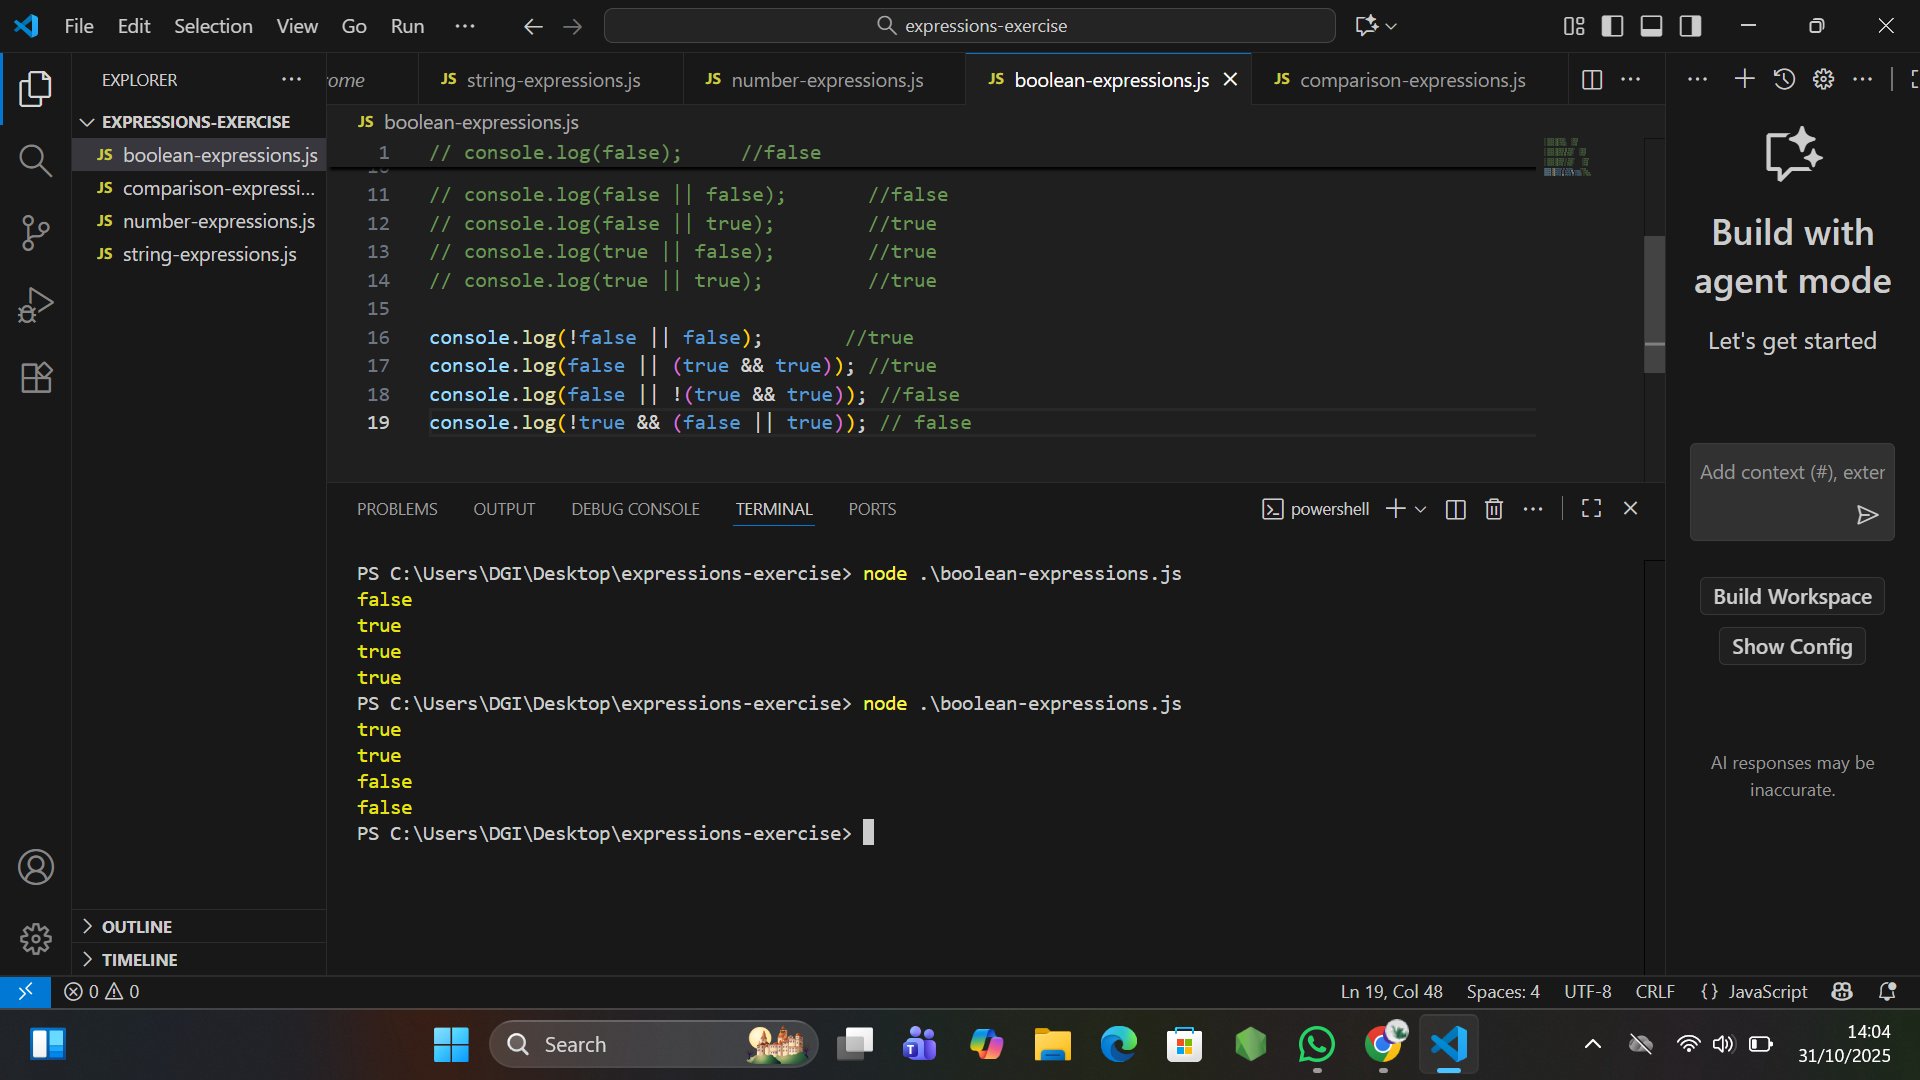Expand the TIMELINE section
Viewport: 1920px width, 1080px height.
(139, 960)
